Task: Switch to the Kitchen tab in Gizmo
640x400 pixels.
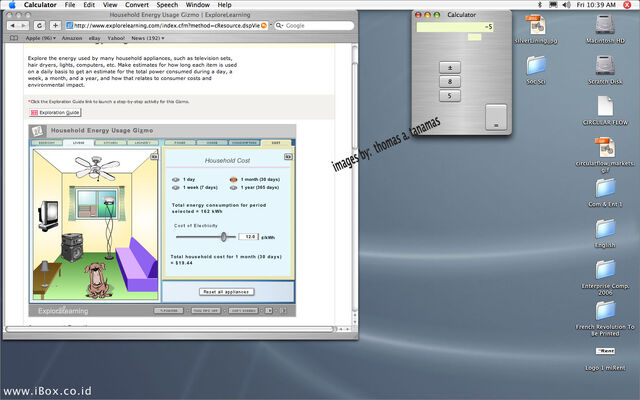Action: (111, 143)
